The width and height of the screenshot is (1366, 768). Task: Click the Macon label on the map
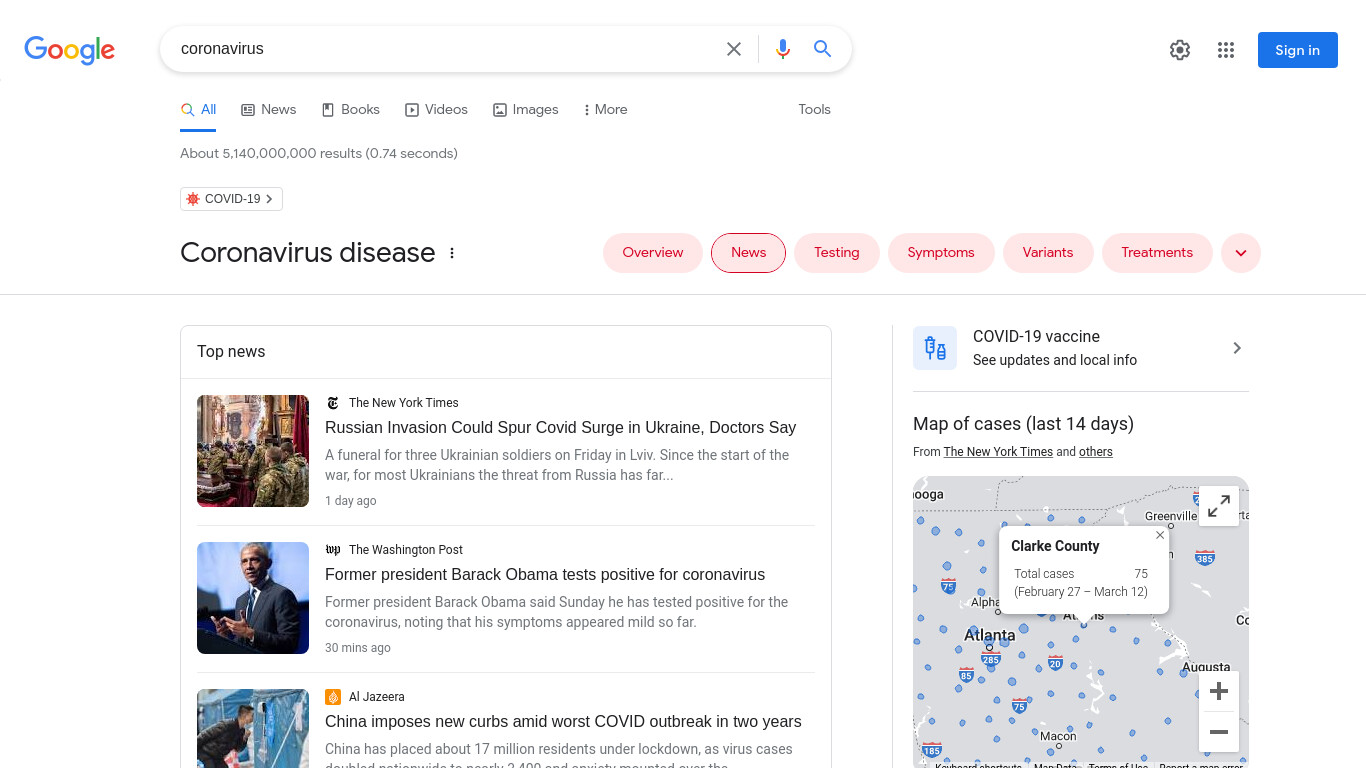(x=1058, y=736)
